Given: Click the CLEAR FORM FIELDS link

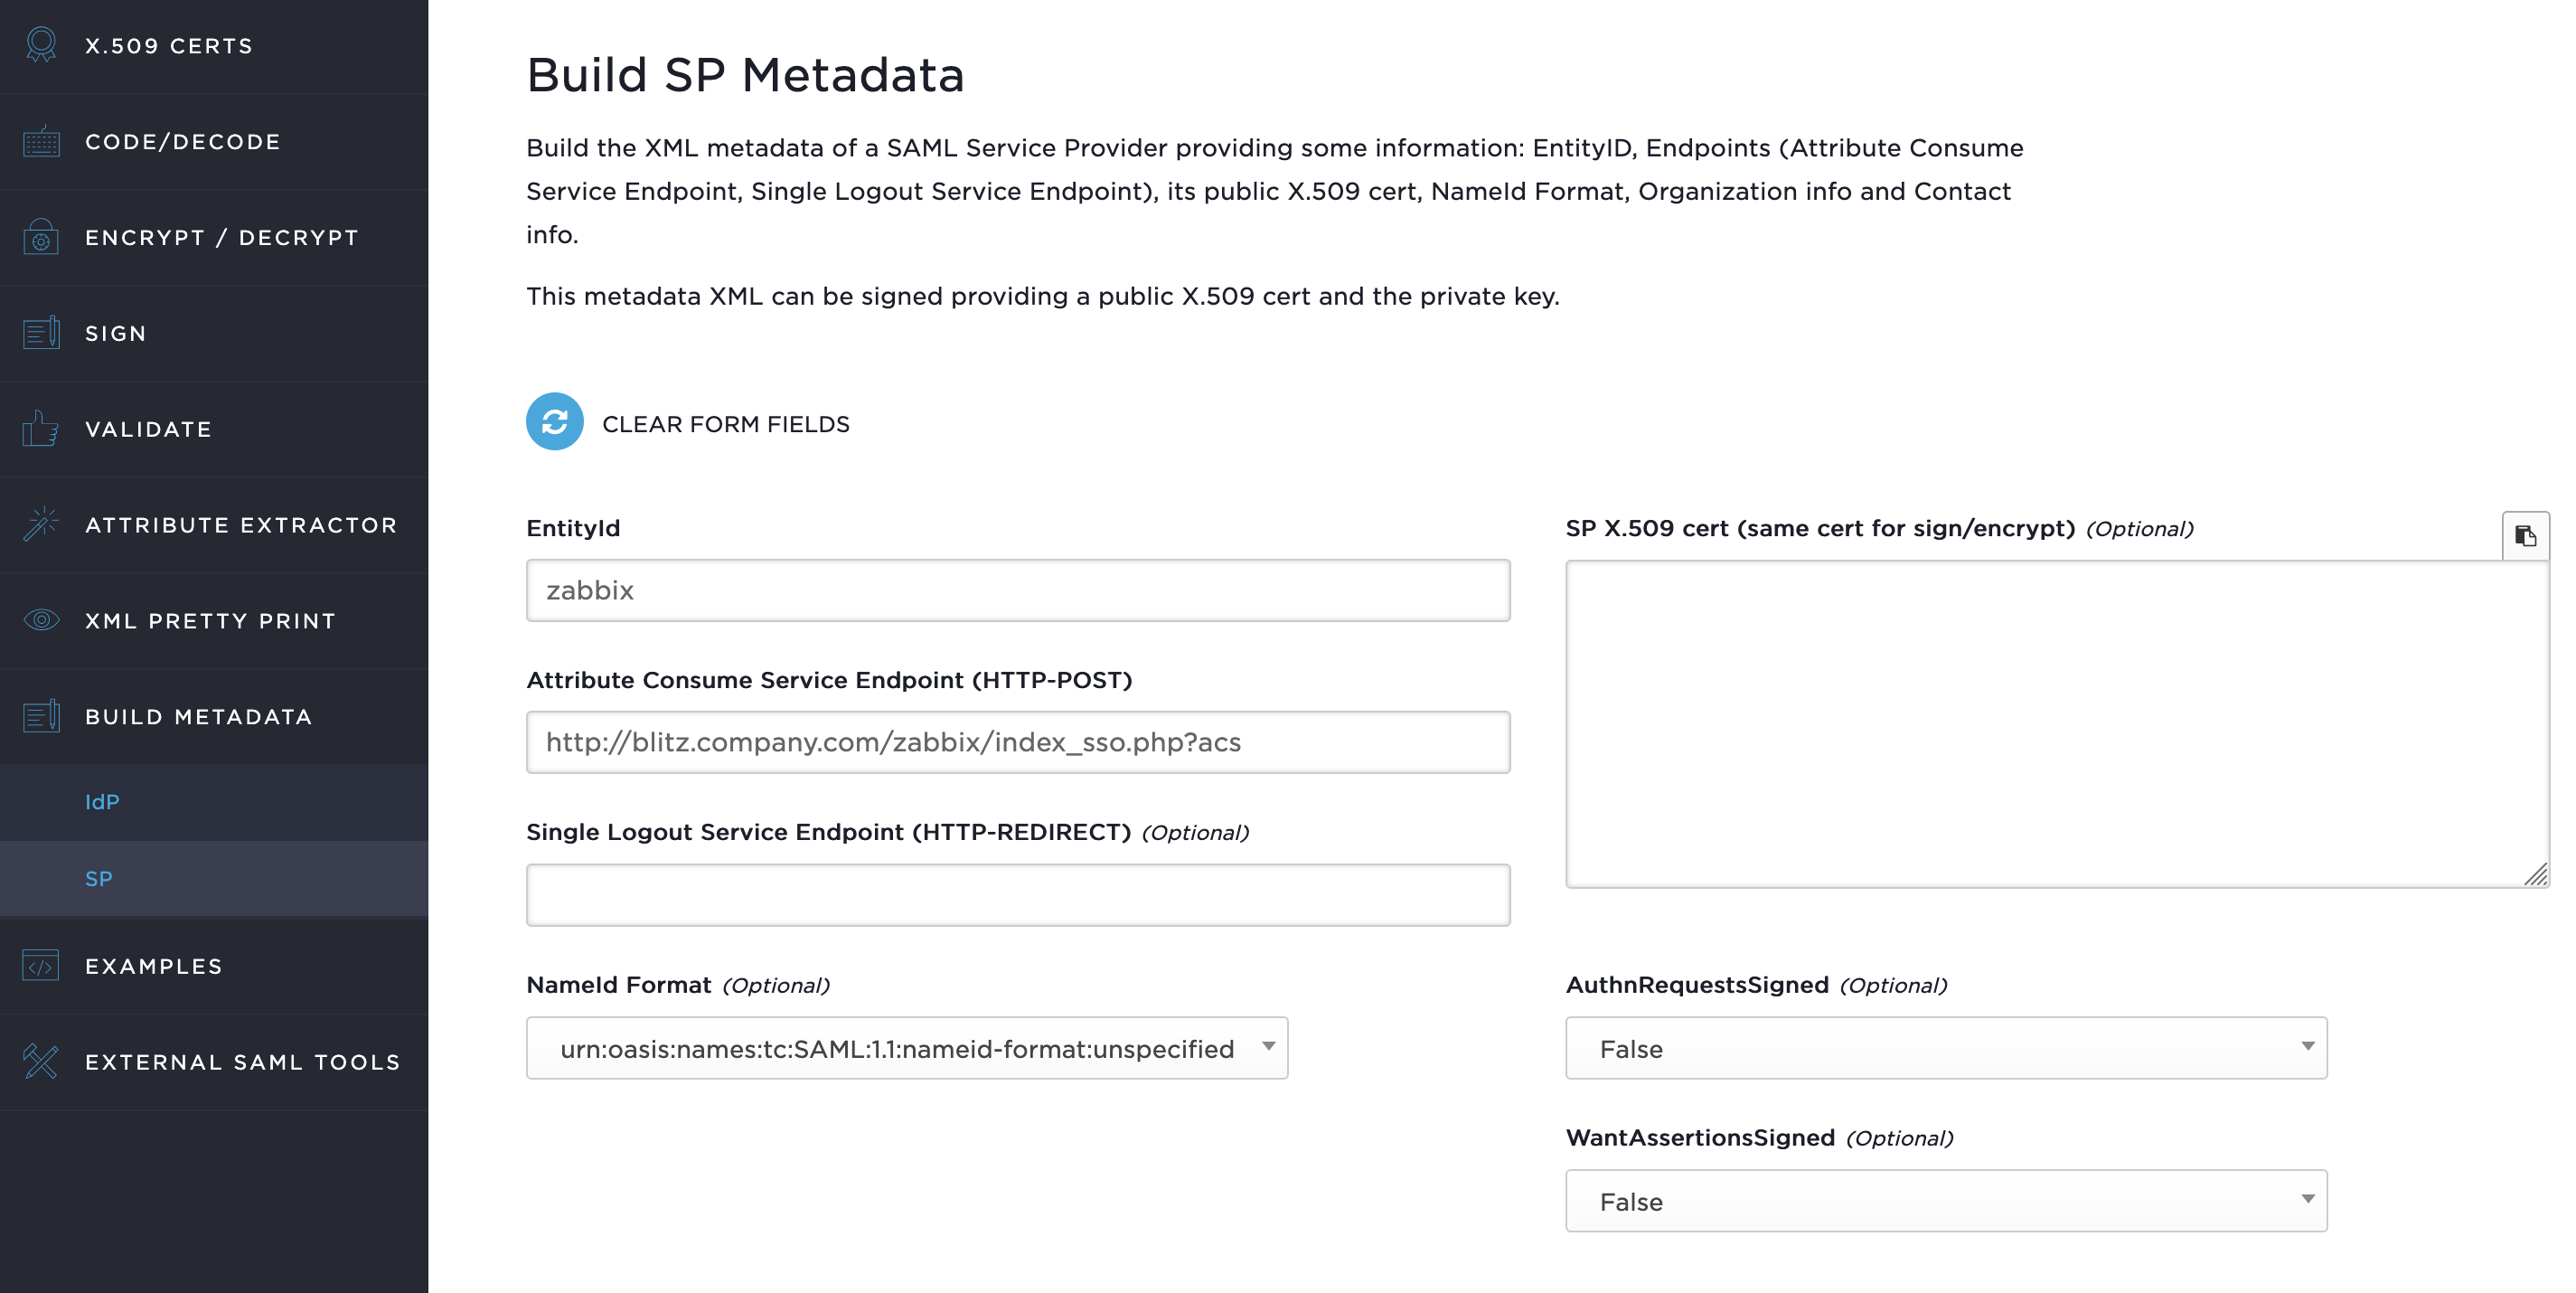Looking at the screenshot, I should pyautogui.click(x=726, y=424).
